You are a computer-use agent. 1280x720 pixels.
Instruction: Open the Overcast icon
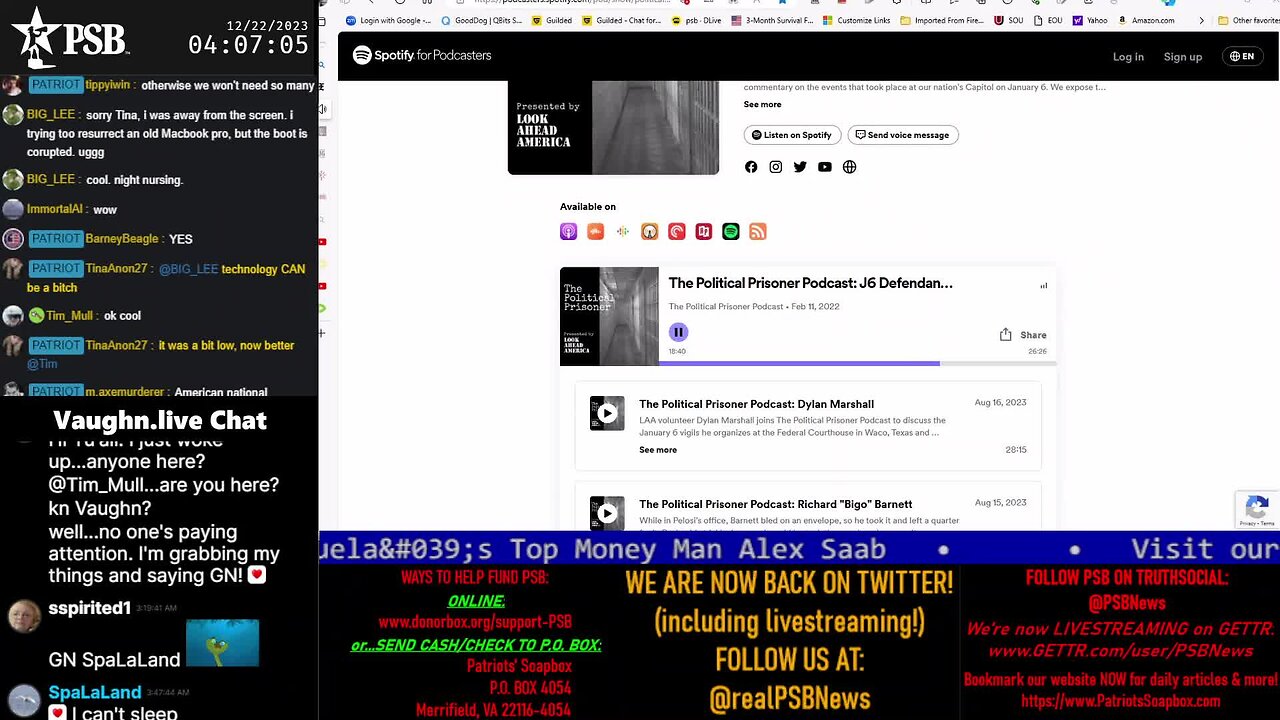(x=649, y=232)
